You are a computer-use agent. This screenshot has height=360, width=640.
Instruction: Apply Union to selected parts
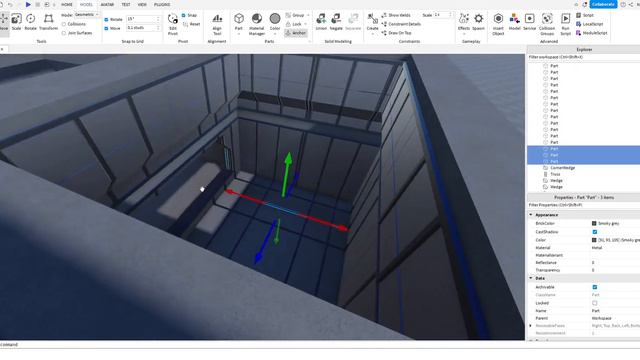(x=321, y=22)
